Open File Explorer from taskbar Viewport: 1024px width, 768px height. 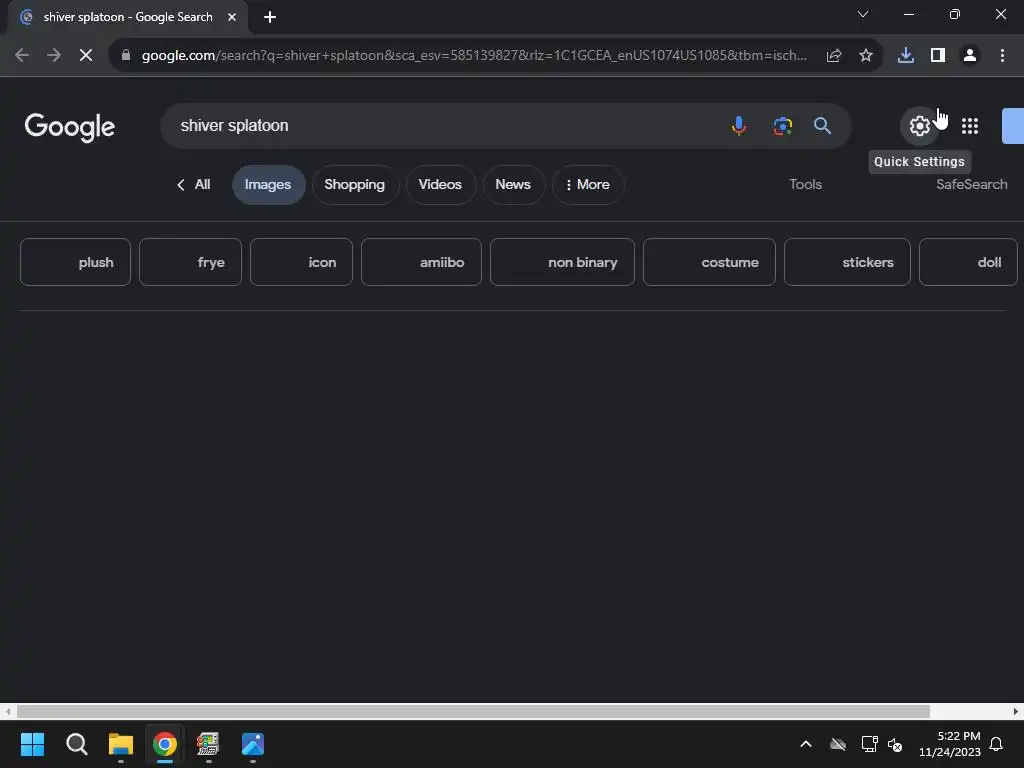(x=121, y=744)
